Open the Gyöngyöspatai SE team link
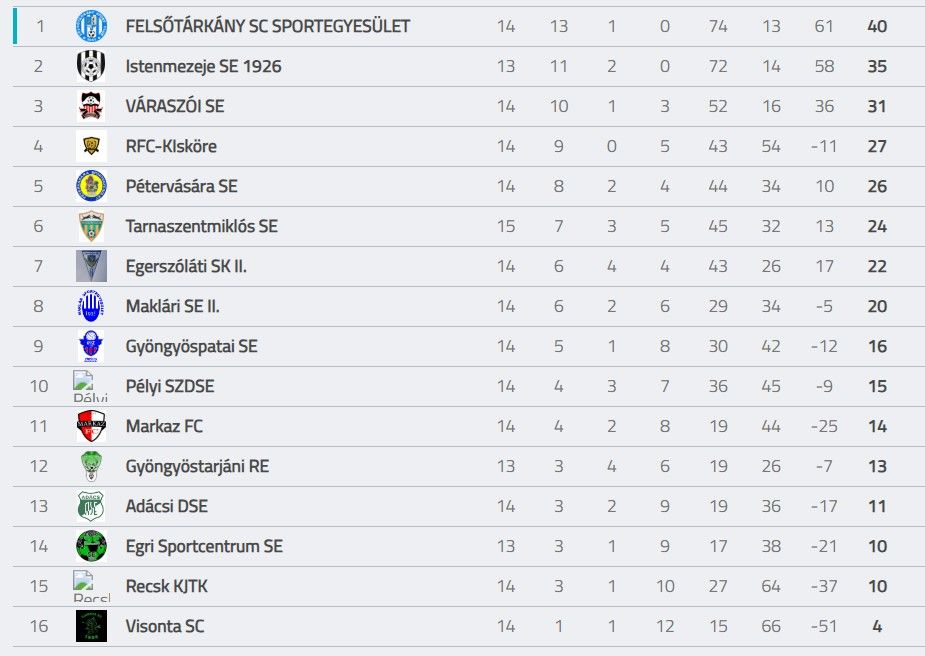925x656 pixels. pyautogui.click(x=192, y=346)
